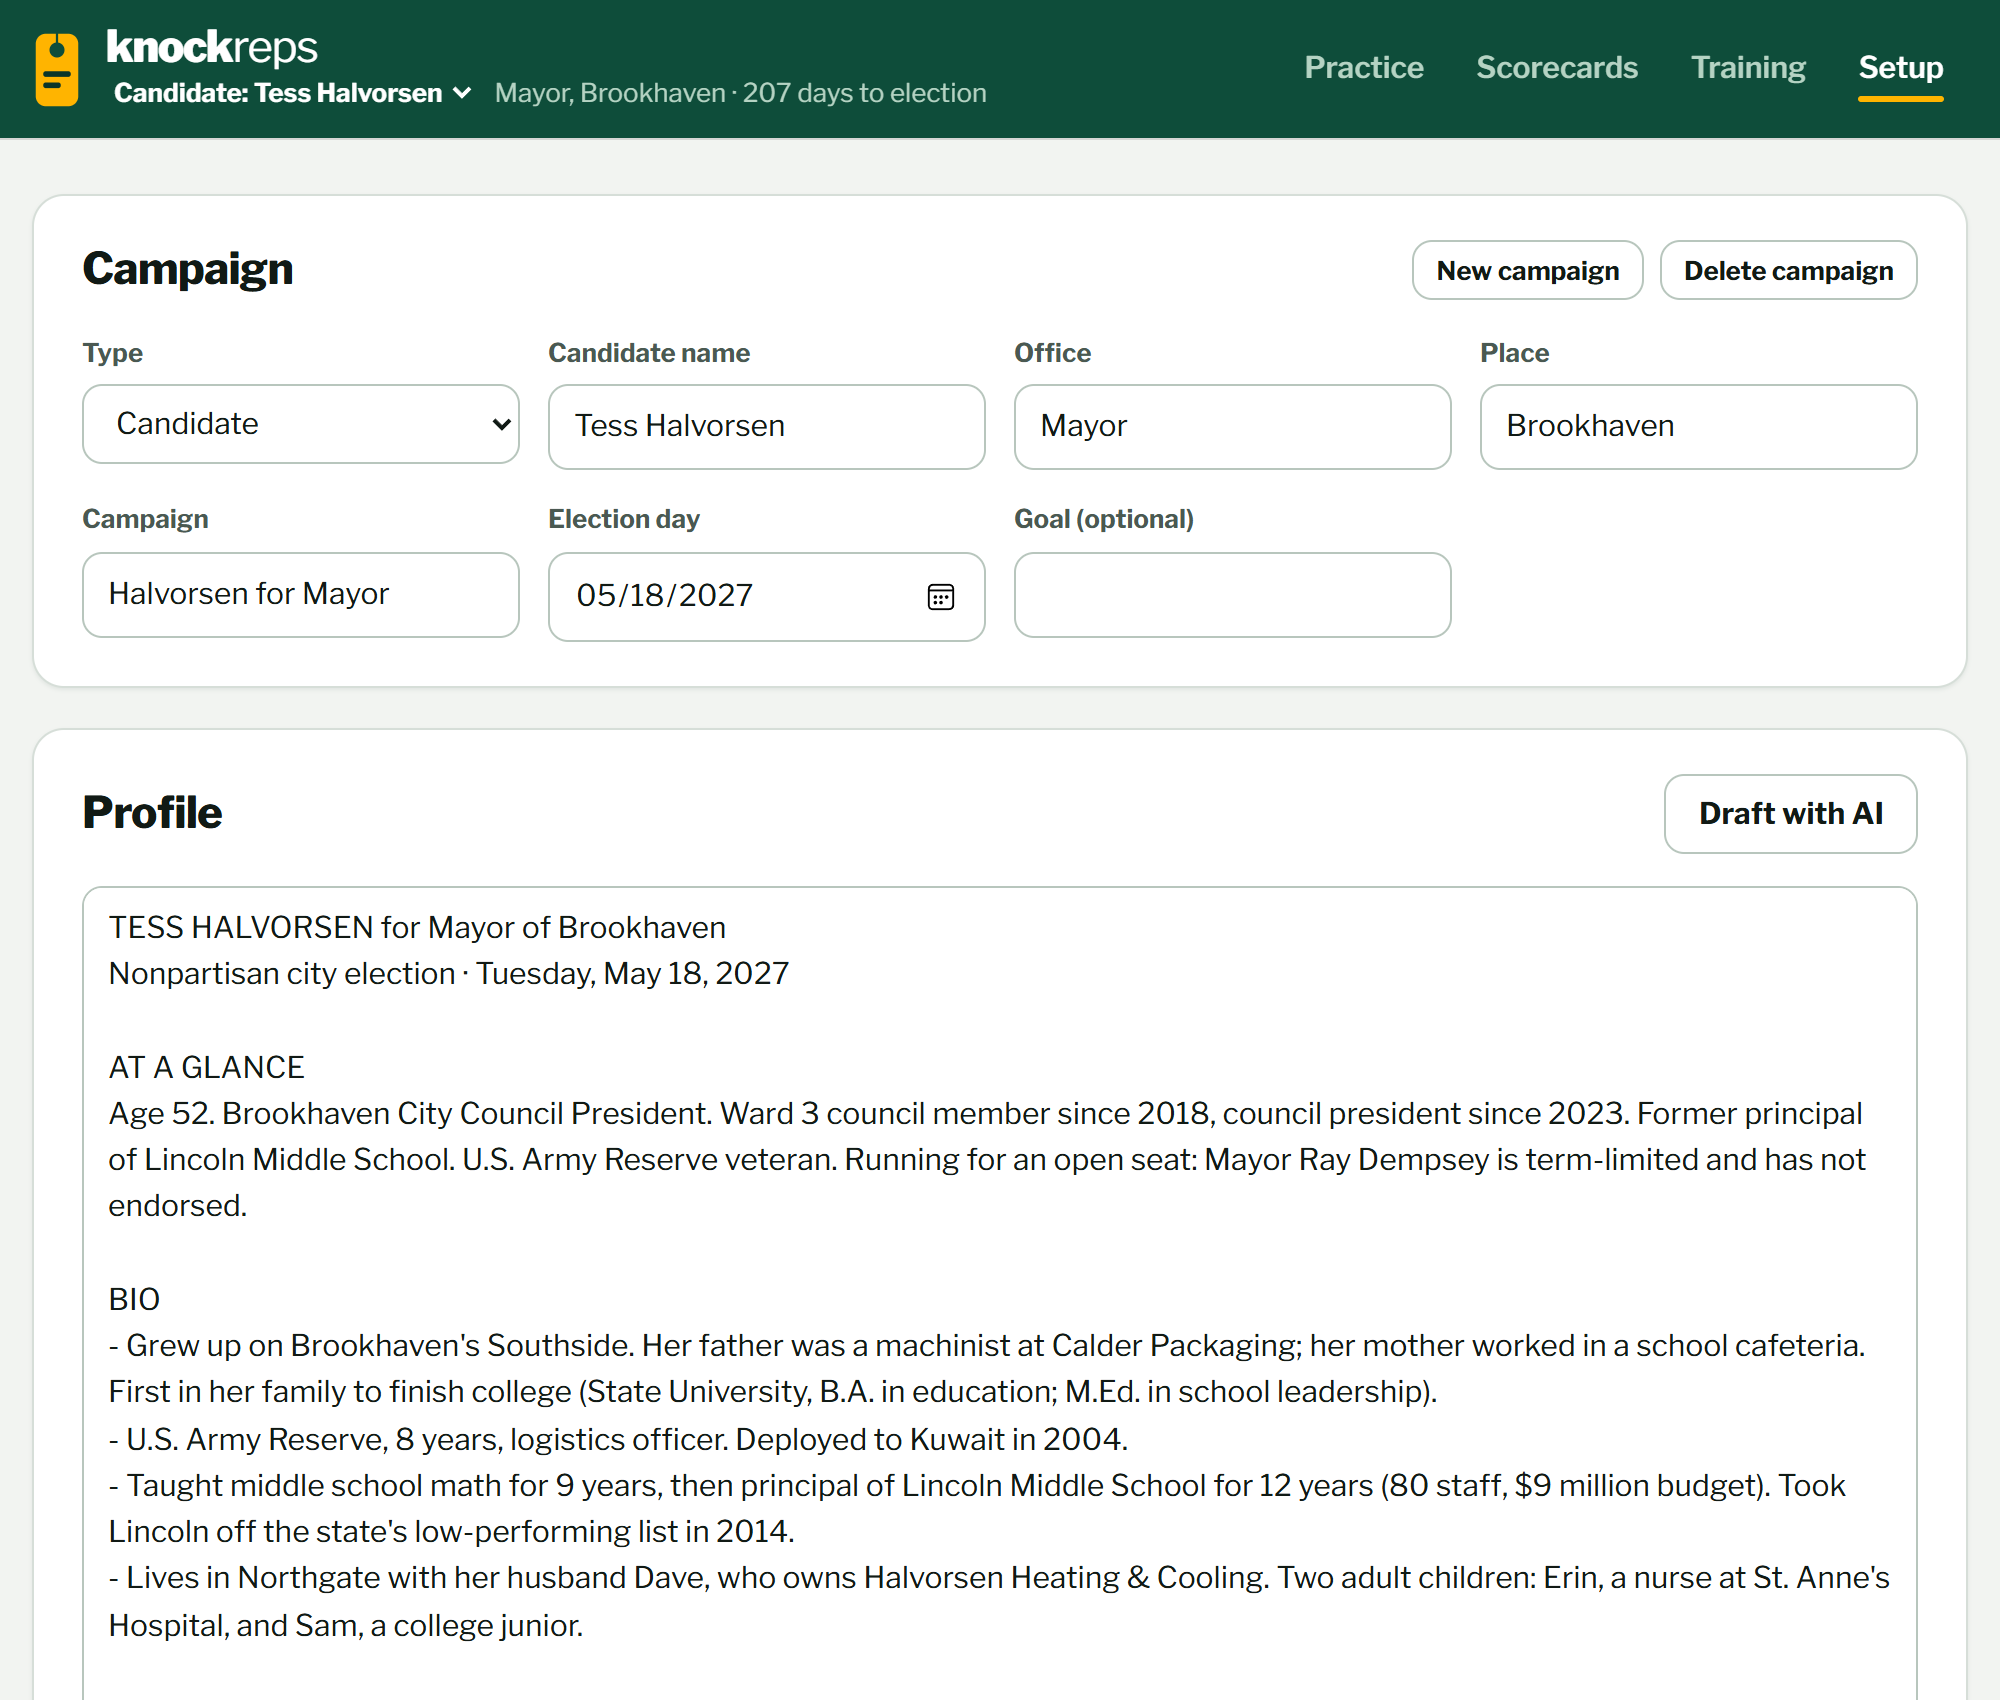Select the Setup tab

(x=1900, y=67)
